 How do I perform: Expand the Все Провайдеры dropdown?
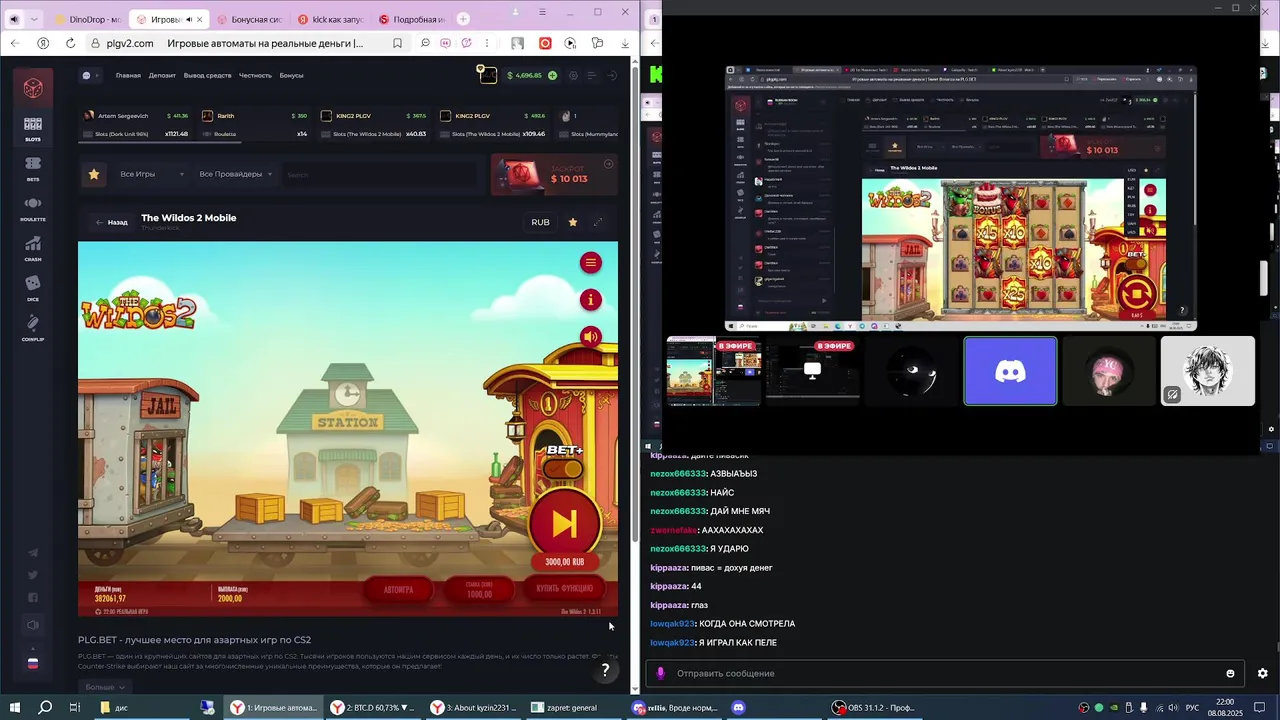pyautogui.click(x=236, y=174)
